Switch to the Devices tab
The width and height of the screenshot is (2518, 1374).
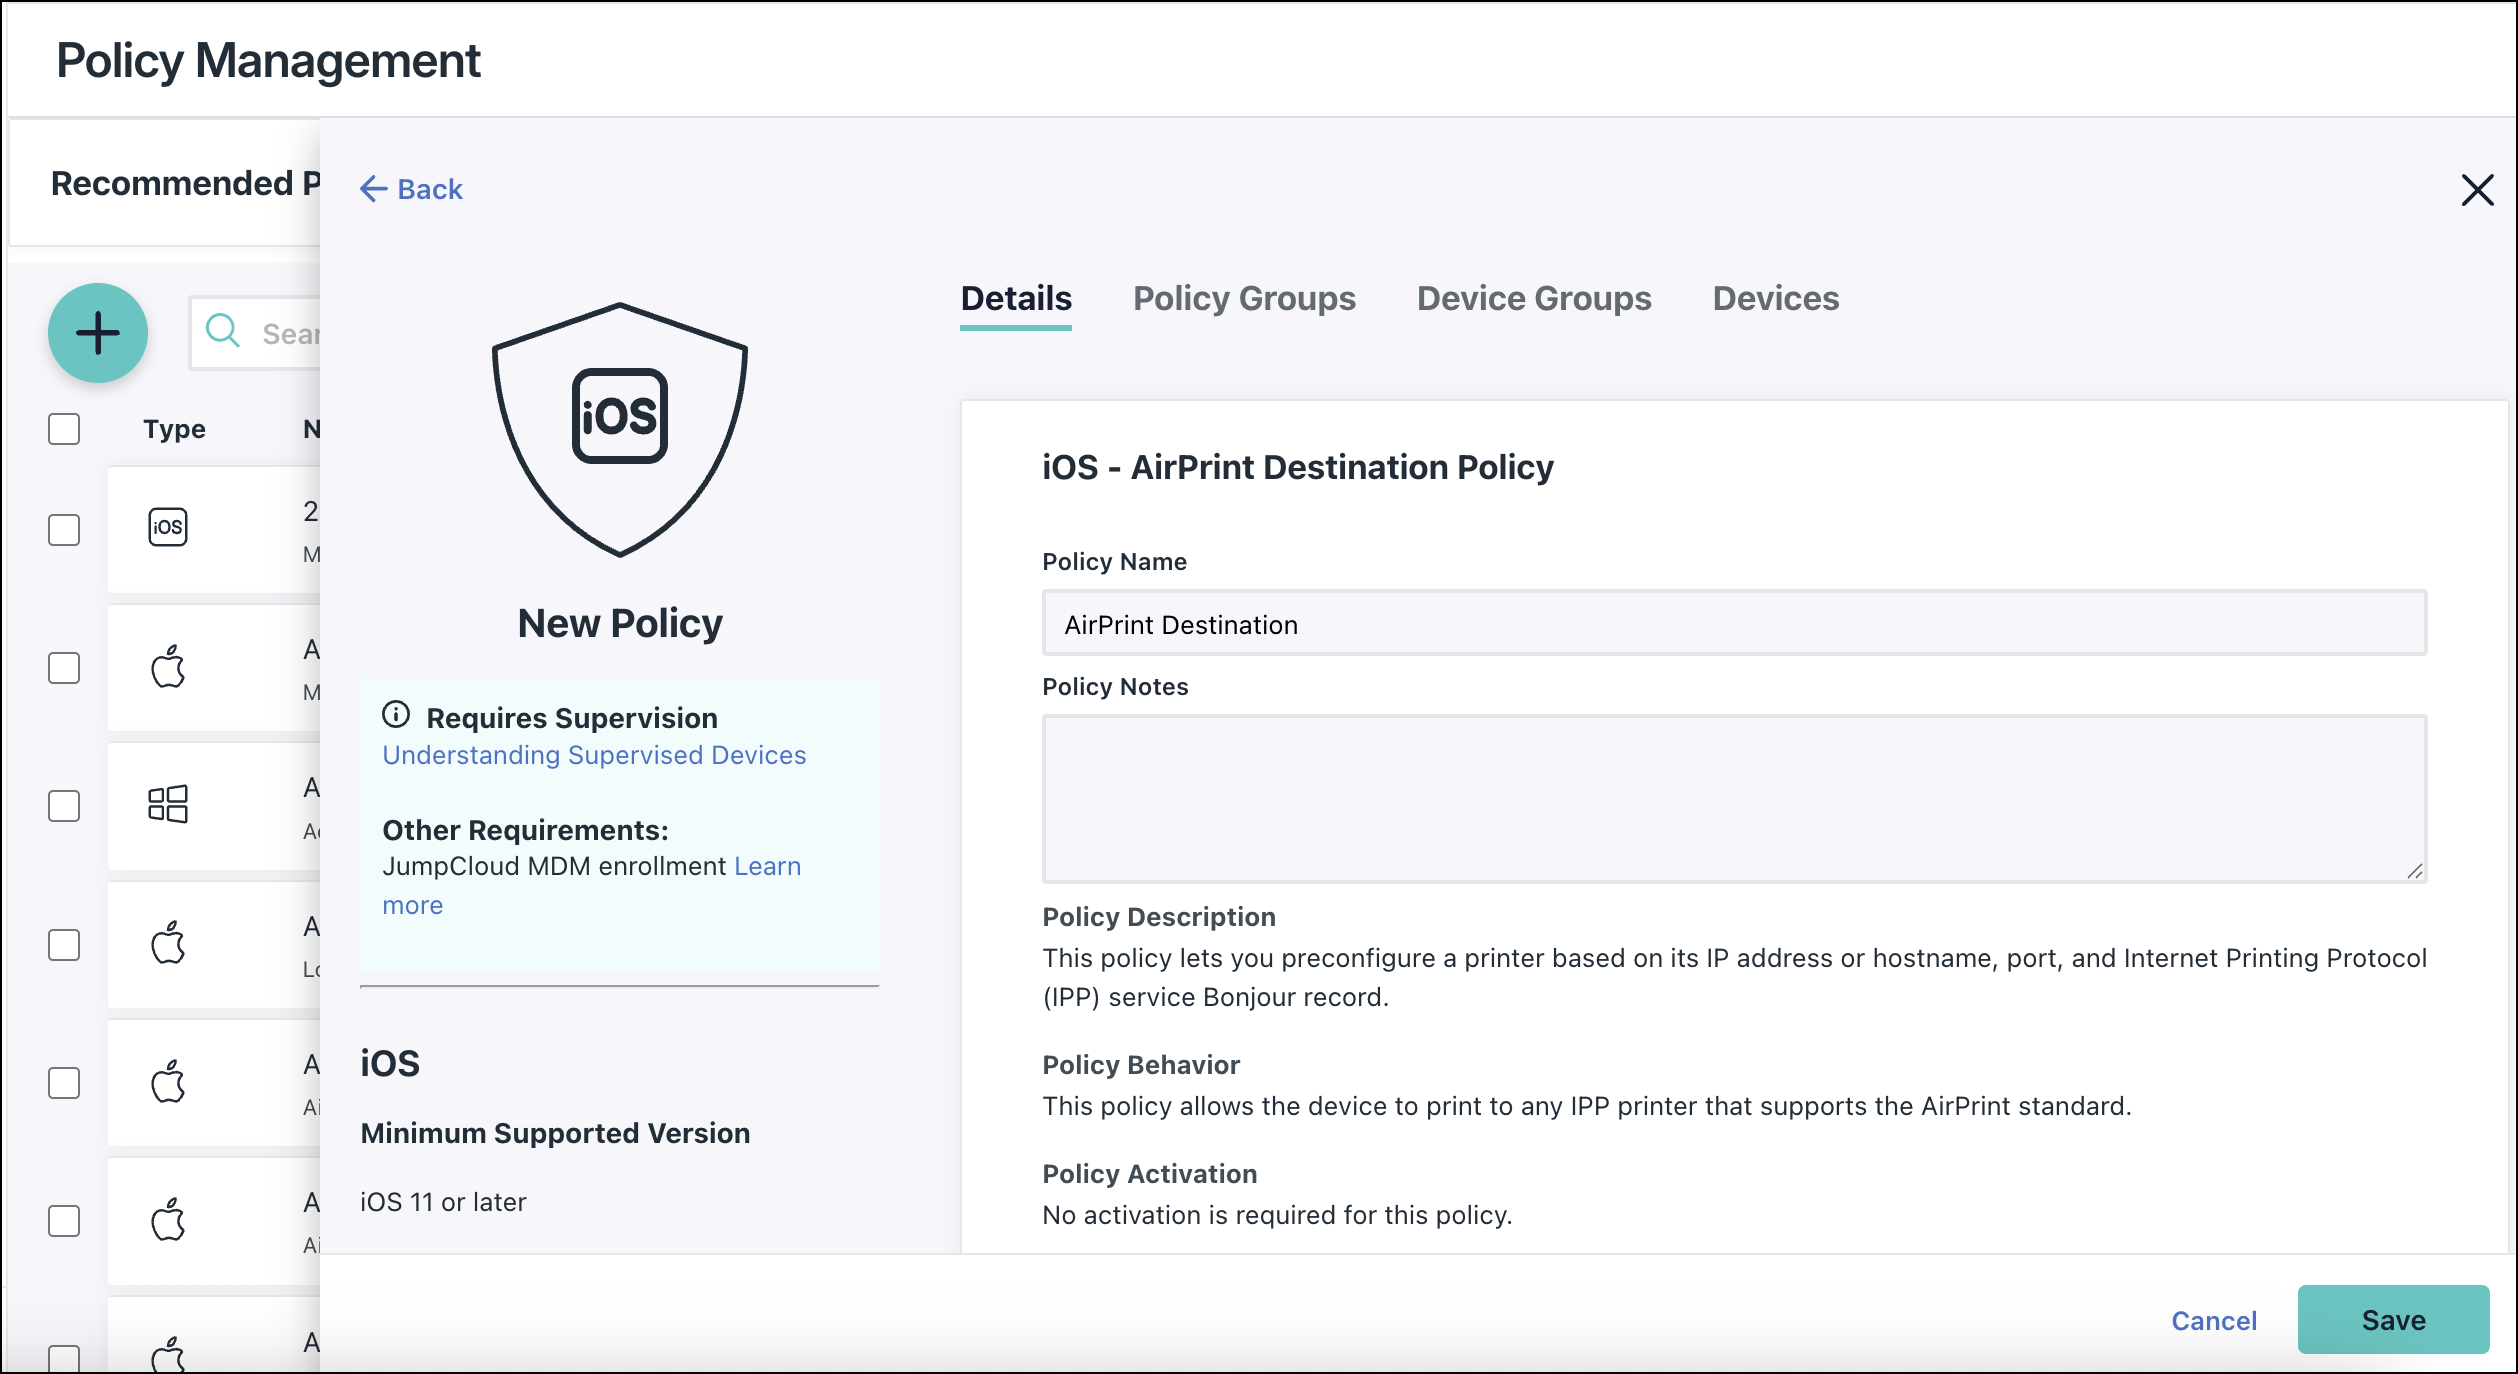[1774, 298]
